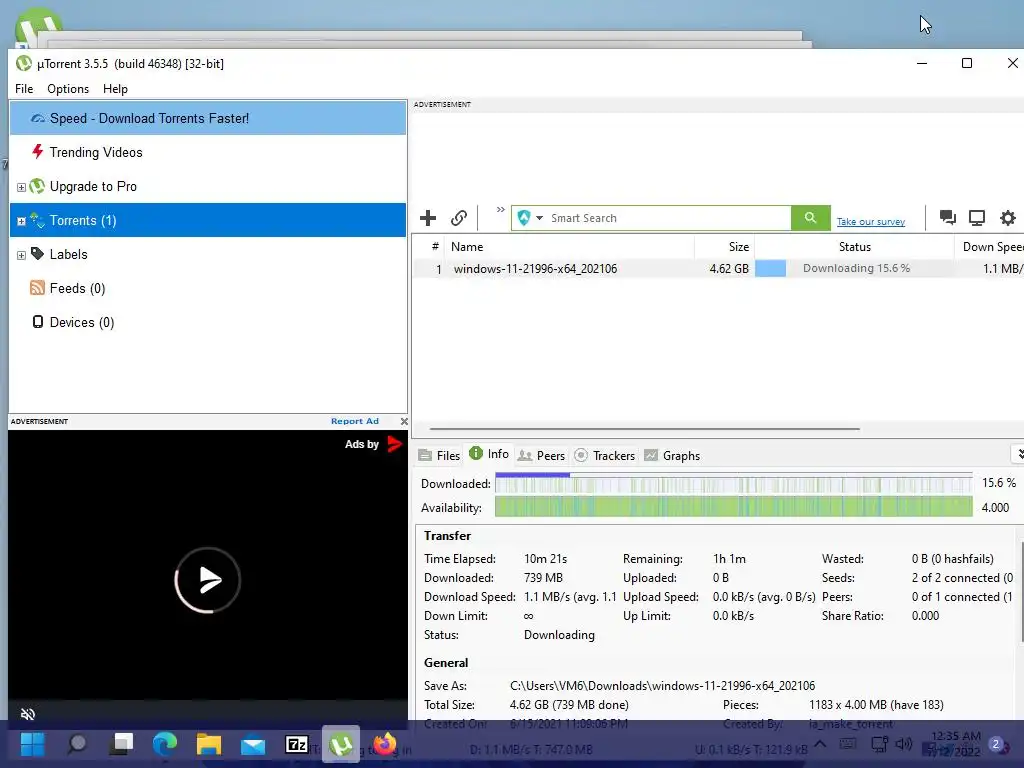Sort the torrent list by Status column
The image size is (1024, 768).
[854, 247]
